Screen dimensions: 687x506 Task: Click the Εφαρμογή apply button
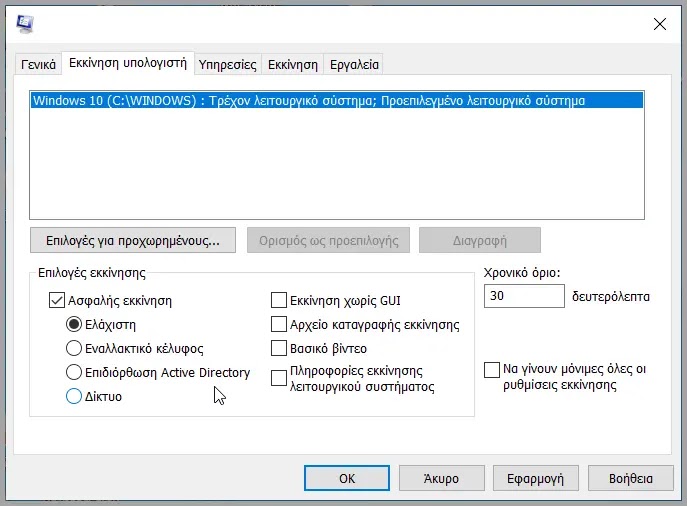pyautogui.click(x=536, y=478)
